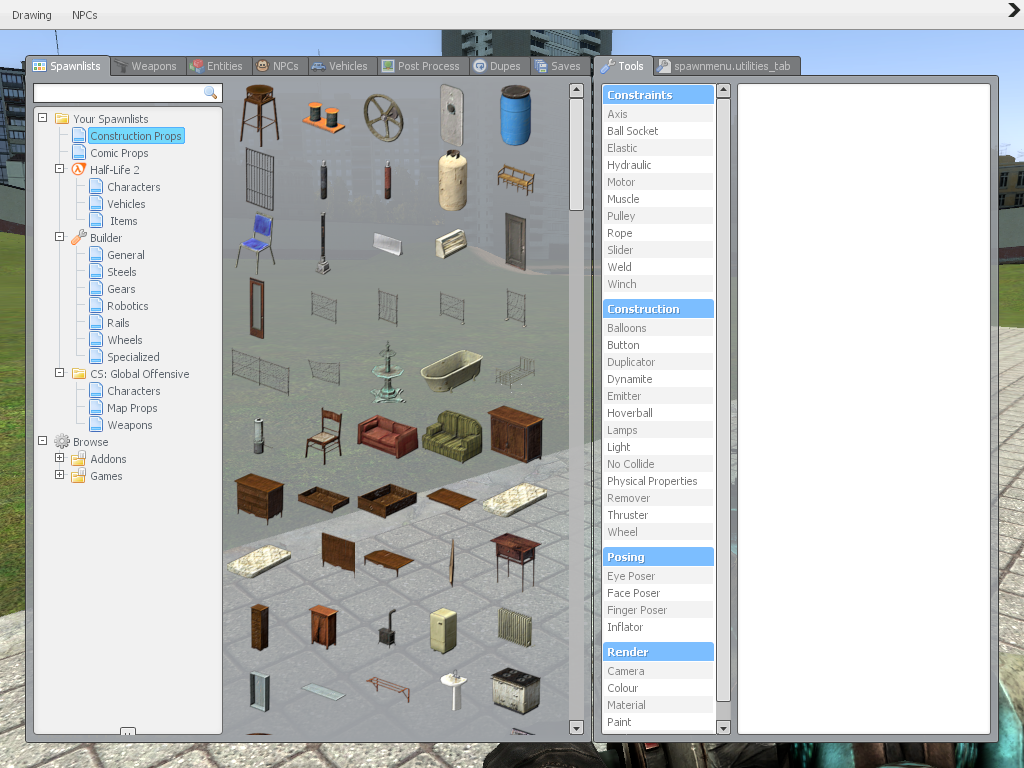Select the Weld tool
Image resolution: width=1024 pixels, height=768 pixels.
(x=658, y=266)
